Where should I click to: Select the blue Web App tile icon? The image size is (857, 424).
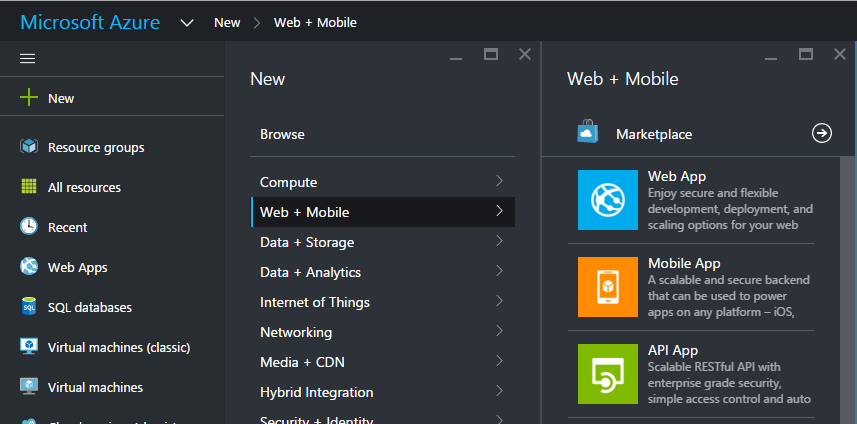coord(608,199)
